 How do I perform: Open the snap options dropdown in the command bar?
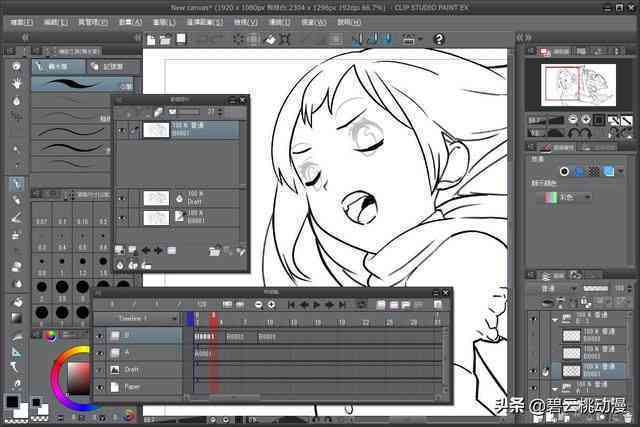coord(421,40)
